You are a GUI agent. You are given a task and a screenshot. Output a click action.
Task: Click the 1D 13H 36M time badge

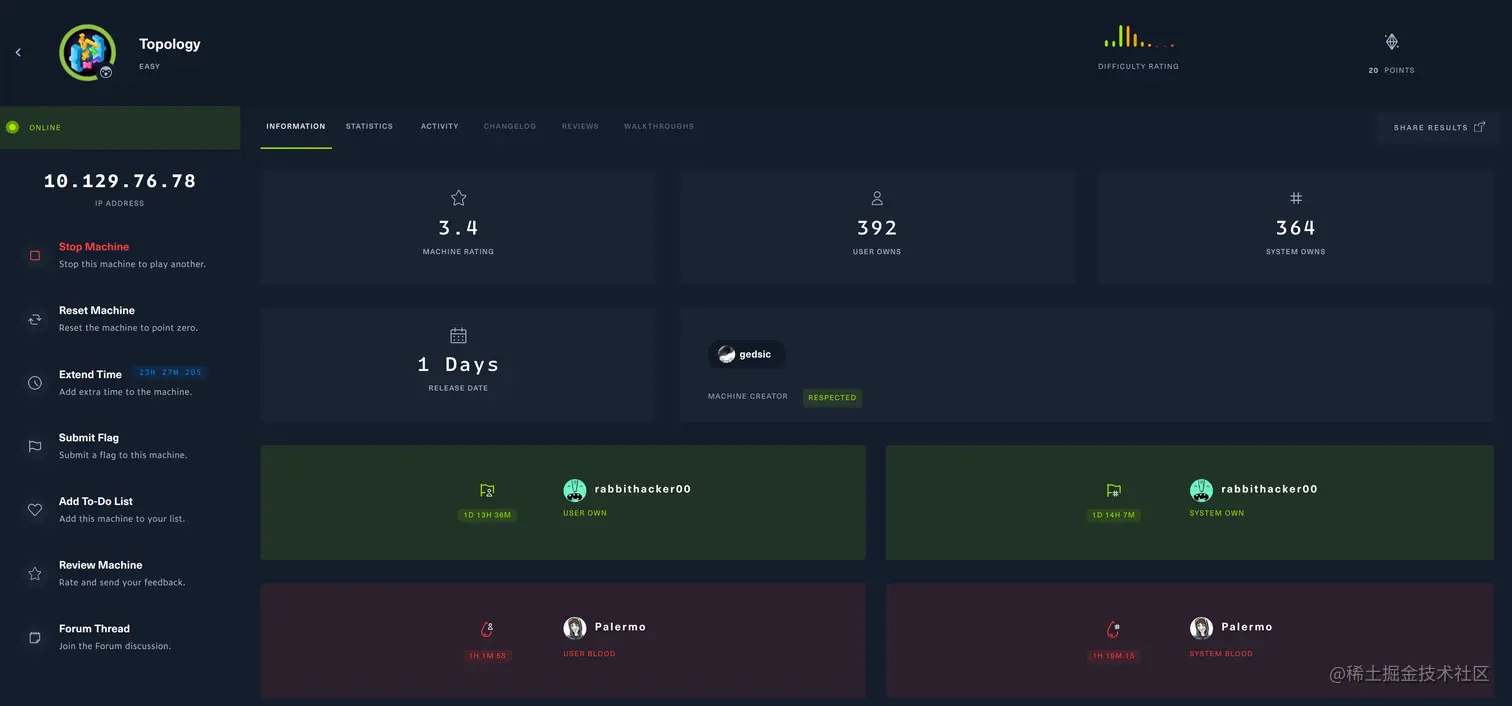[487, 514]
